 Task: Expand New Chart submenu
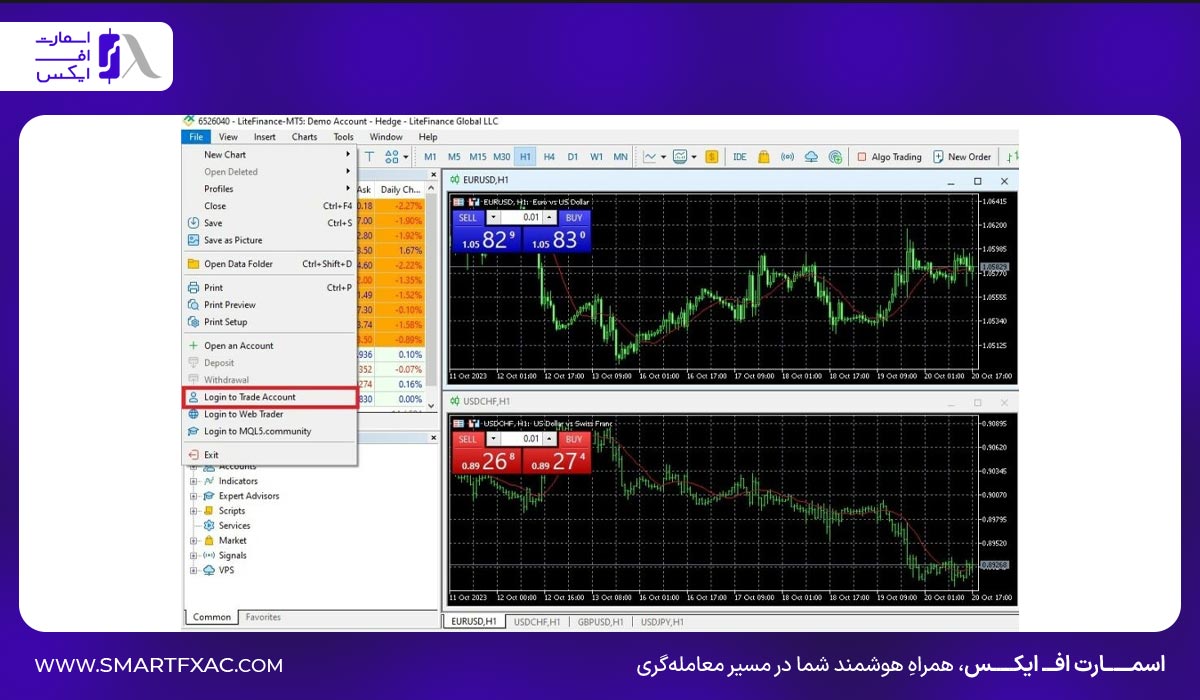click(269, 155)
